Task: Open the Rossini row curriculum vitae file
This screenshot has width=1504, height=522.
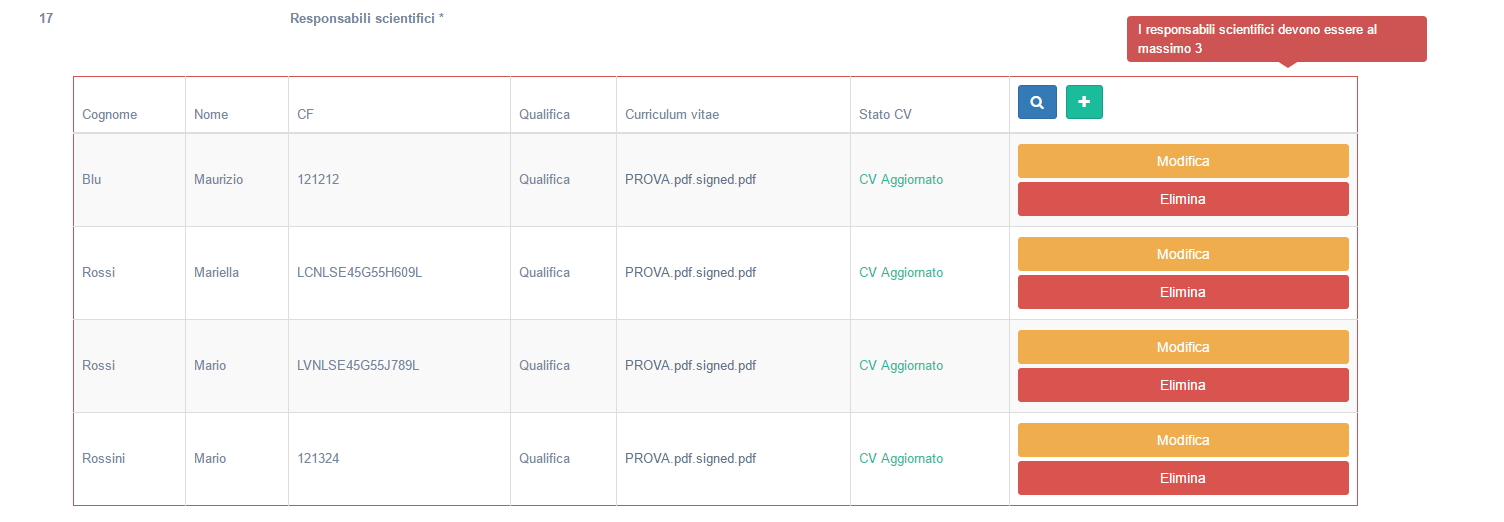Action: pos(690,459)
